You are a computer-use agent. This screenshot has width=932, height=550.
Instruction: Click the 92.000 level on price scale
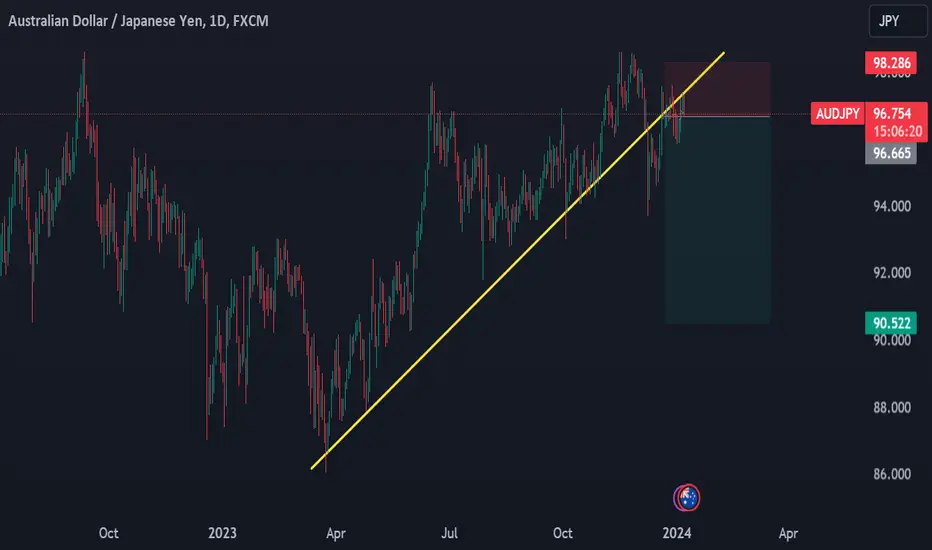pos(892,273)
